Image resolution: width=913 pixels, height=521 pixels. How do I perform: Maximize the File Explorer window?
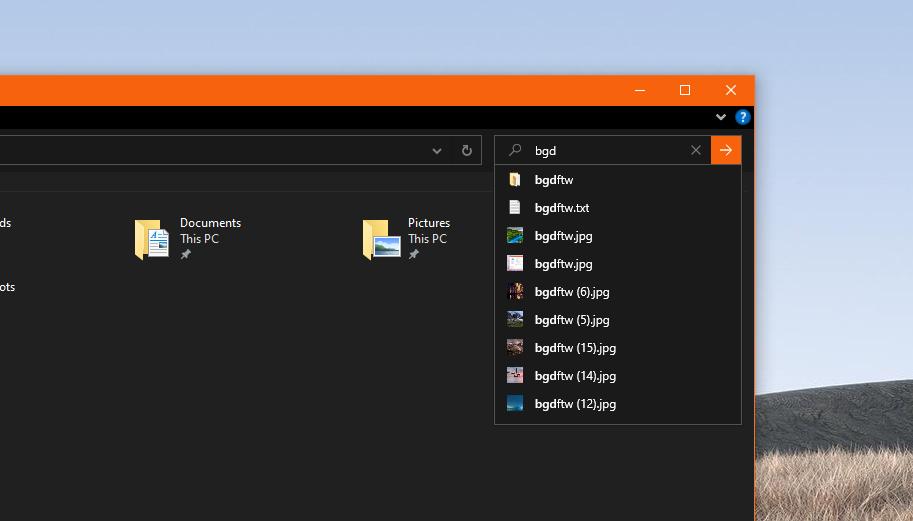pos(685,90)
